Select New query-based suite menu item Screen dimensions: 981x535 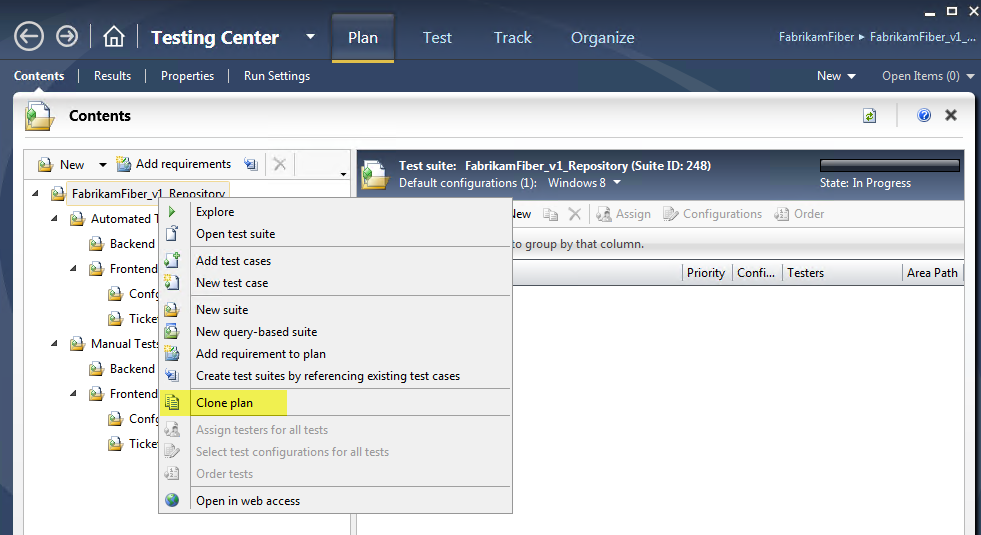coord(256,332)
